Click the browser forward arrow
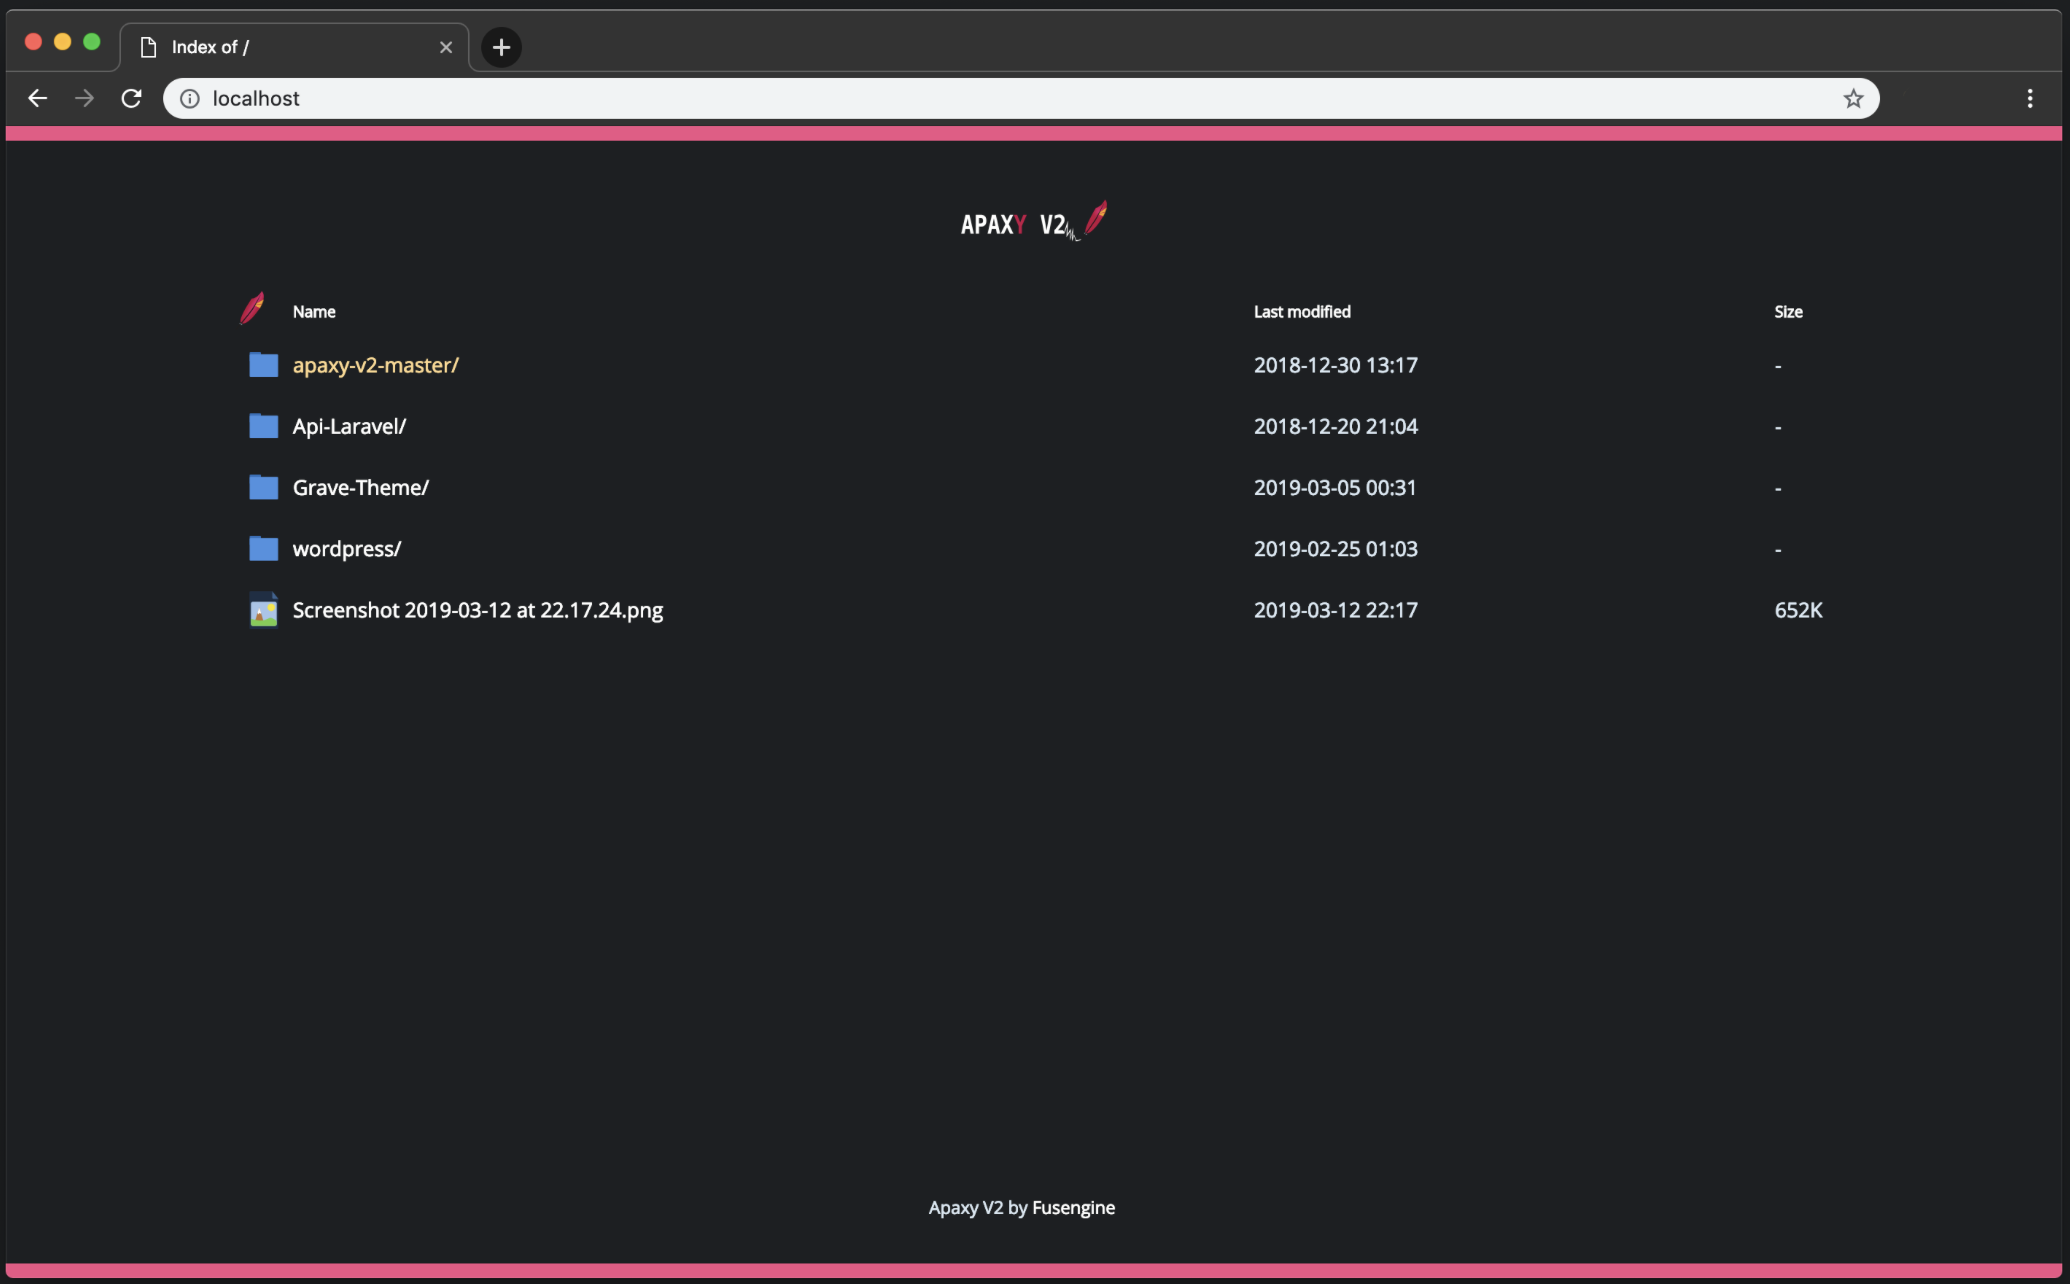 point(85,98)
